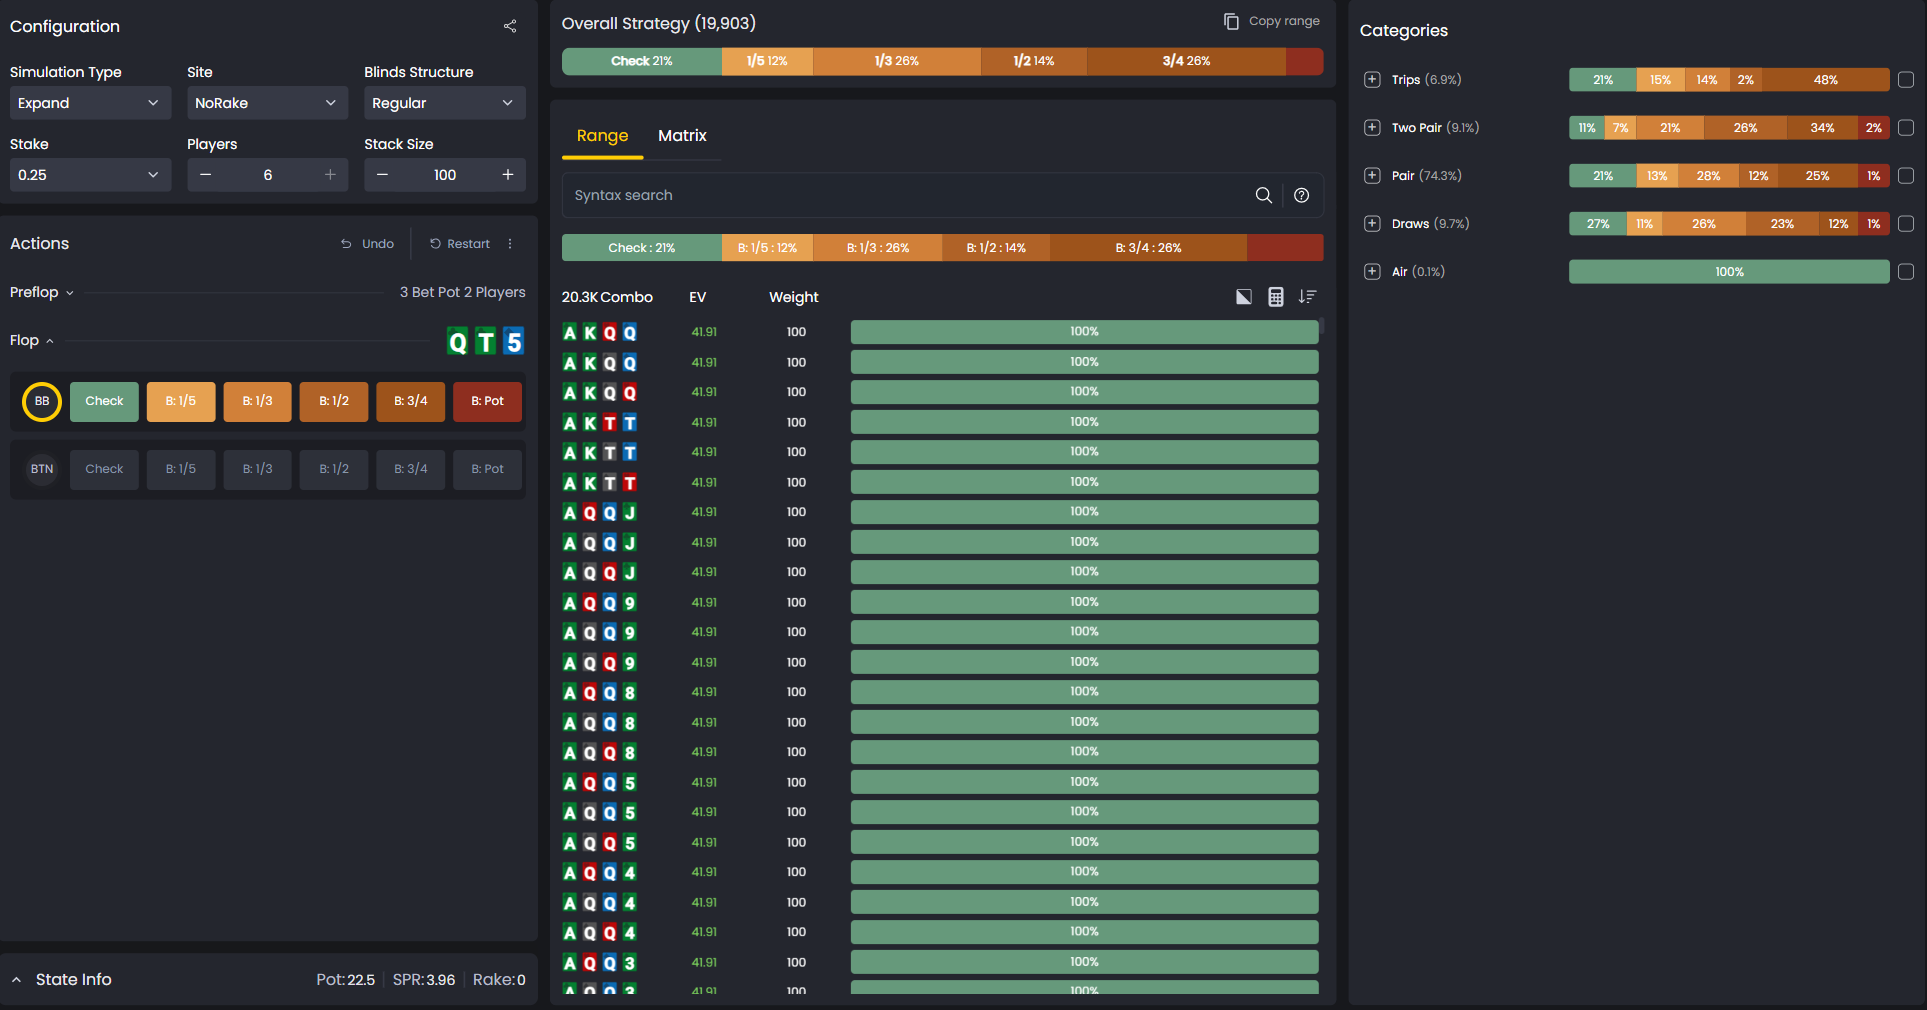Select BB B: 1/5 bet action

click(181, 401)
